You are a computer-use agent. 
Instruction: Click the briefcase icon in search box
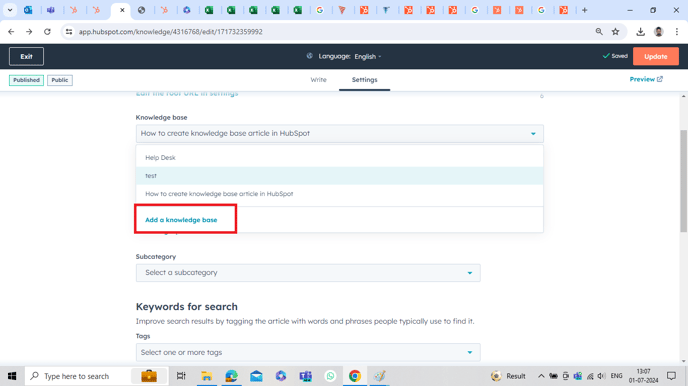[x=149, y=376]
